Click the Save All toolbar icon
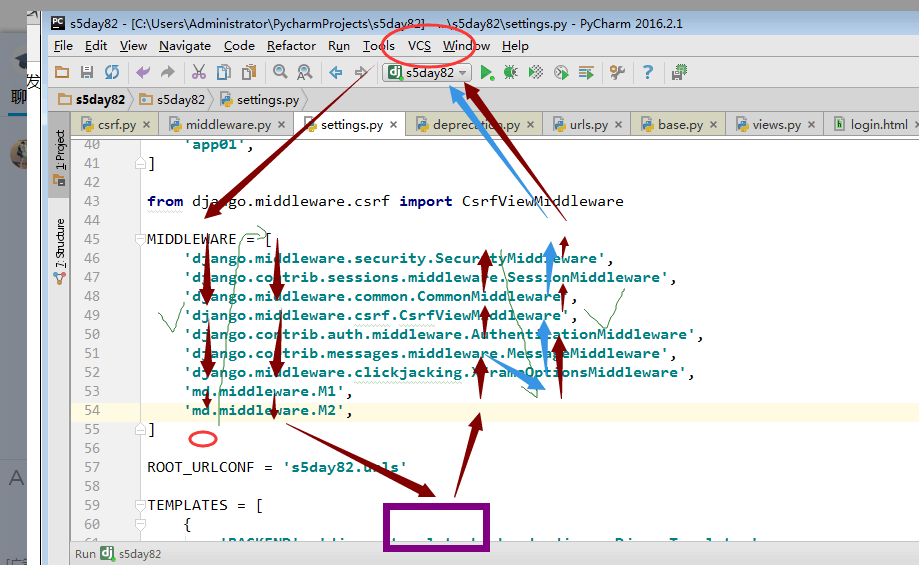This screenshot has height=565, width=919. (x=87, y=72)
